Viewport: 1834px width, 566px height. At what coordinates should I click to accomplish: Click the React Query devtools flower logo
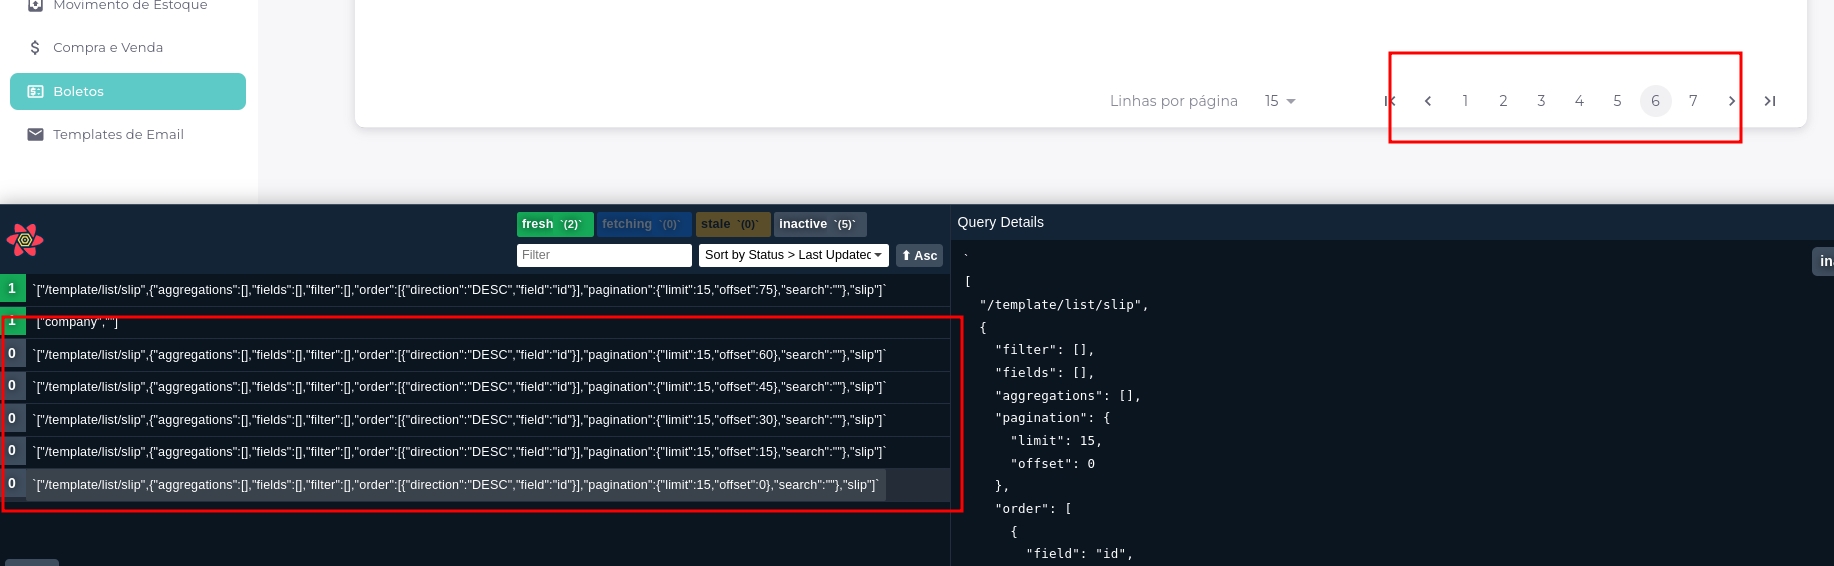pyautogui.click(x=25, y=240)
